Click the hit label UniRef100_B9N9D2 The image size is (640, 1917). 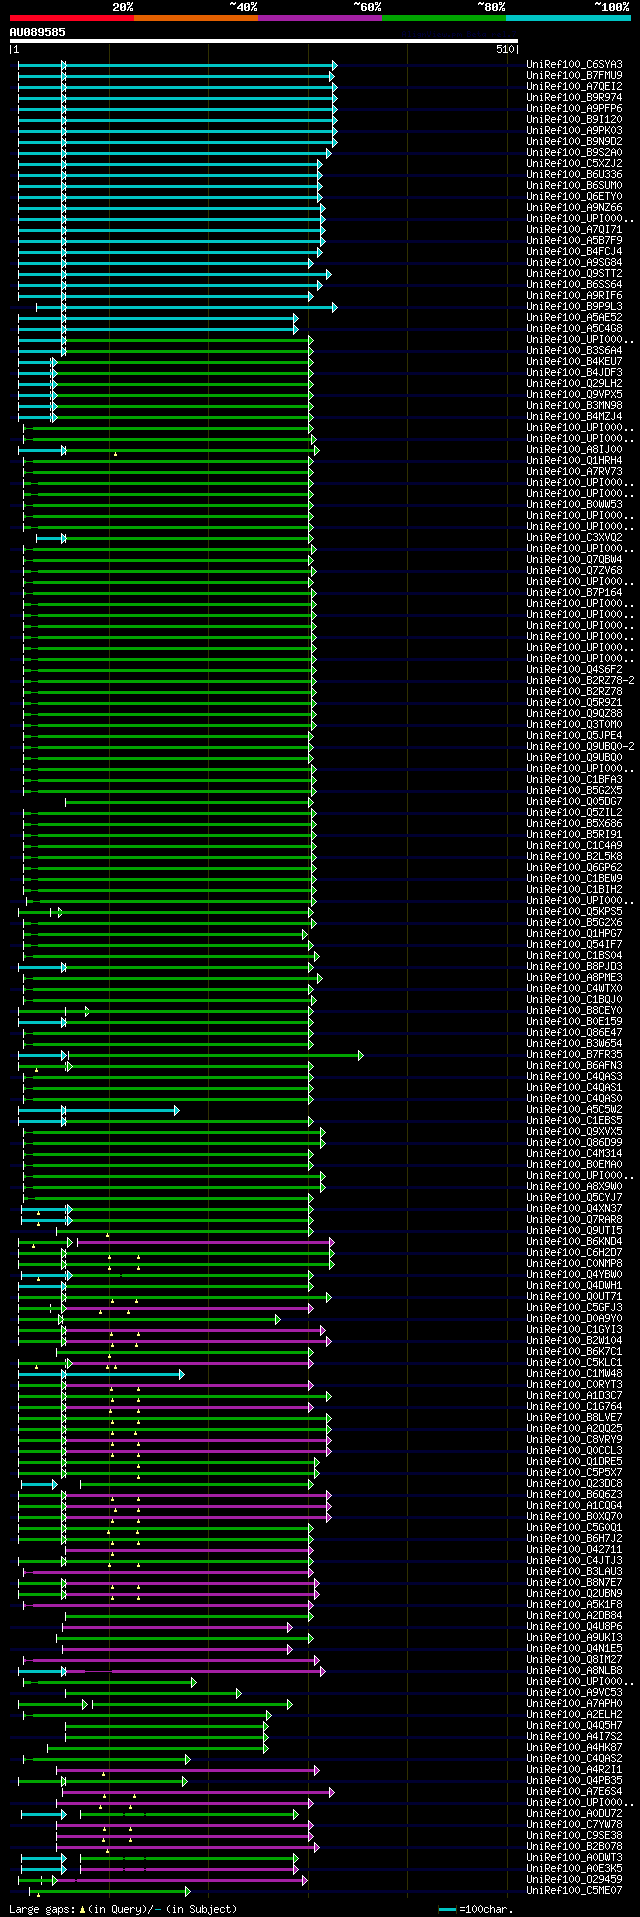click(574, 142)
